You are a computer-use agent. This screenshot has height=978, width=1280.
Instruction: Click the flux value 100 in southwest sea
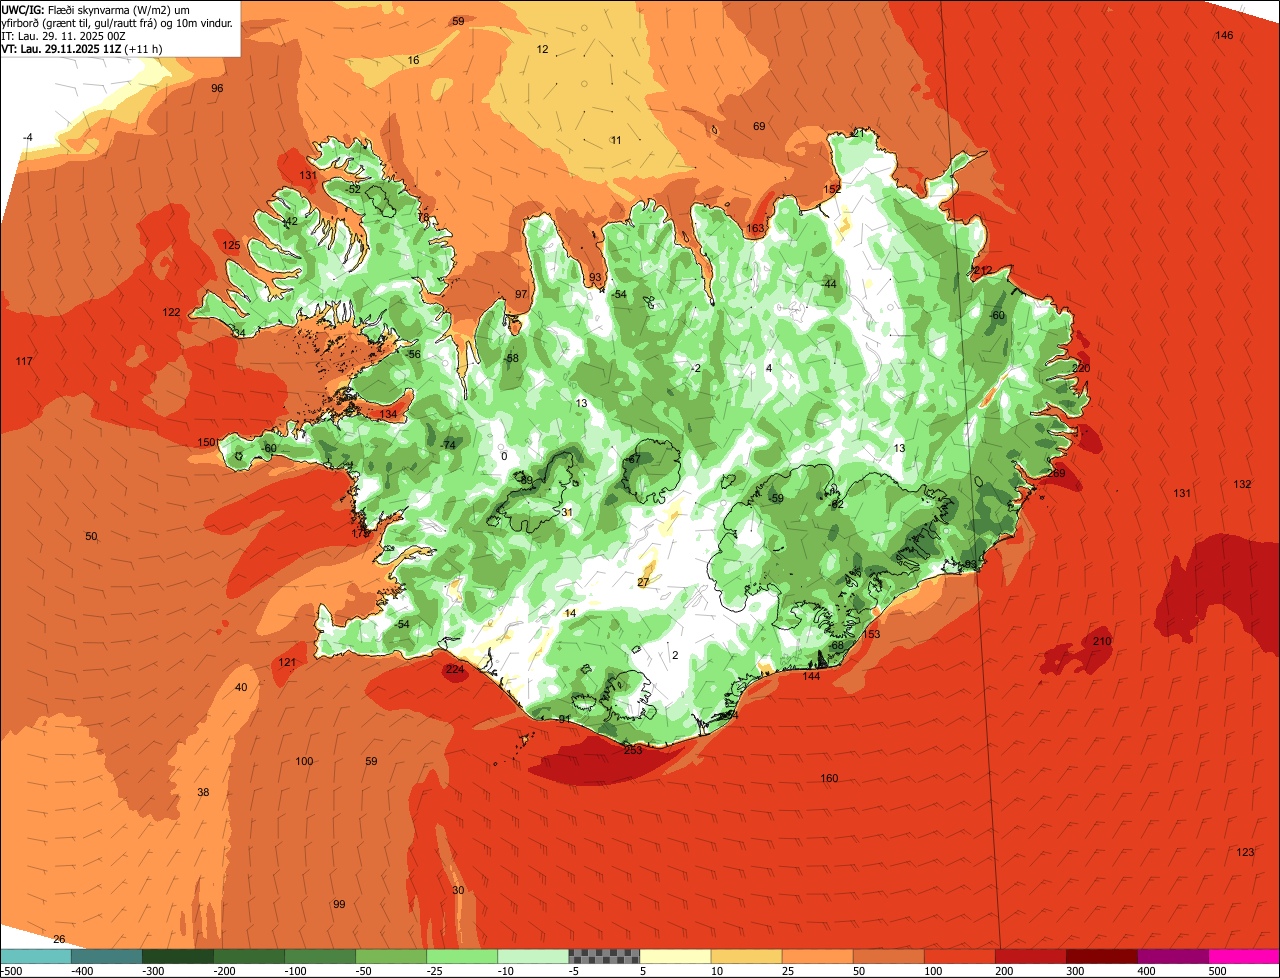(x=304, y=762)
